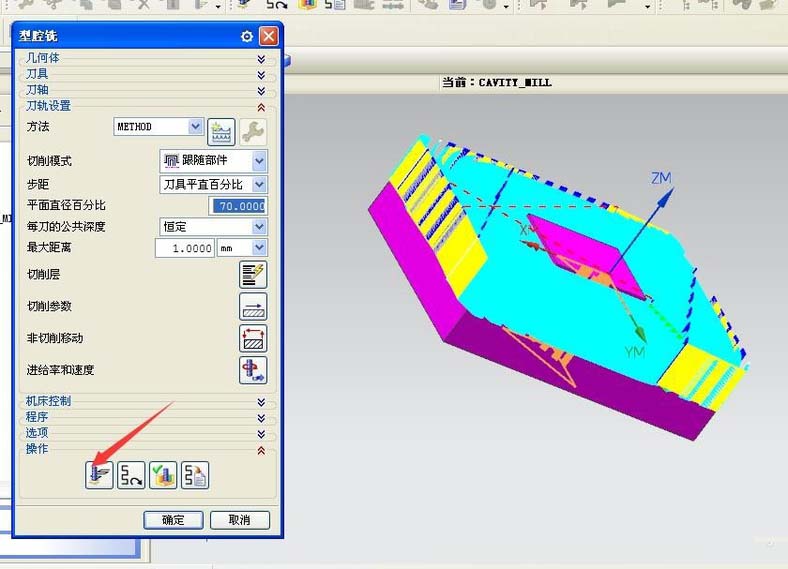Expand the 程序 section

pyautogui.click(x=261, y=418)
